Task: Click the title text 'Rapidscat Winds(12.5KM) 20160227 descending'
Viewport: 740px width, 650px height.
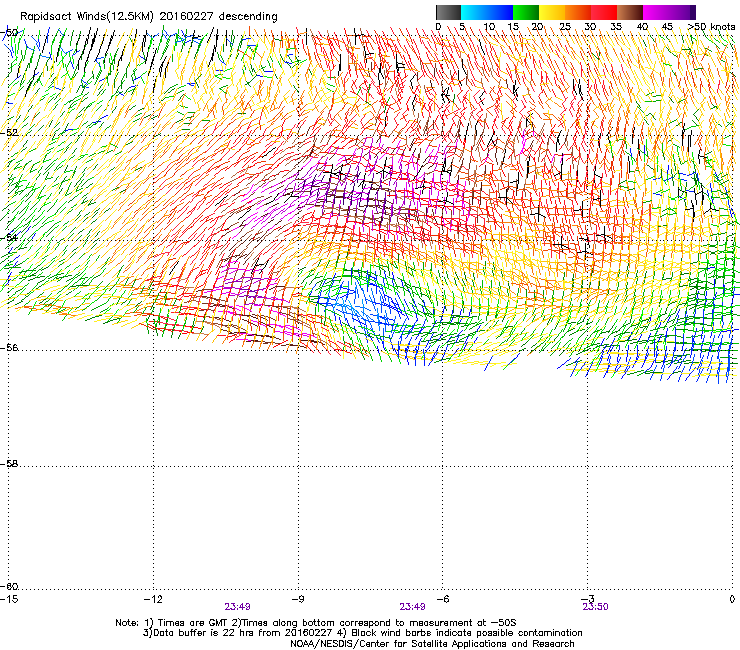Action: (149, 16)
